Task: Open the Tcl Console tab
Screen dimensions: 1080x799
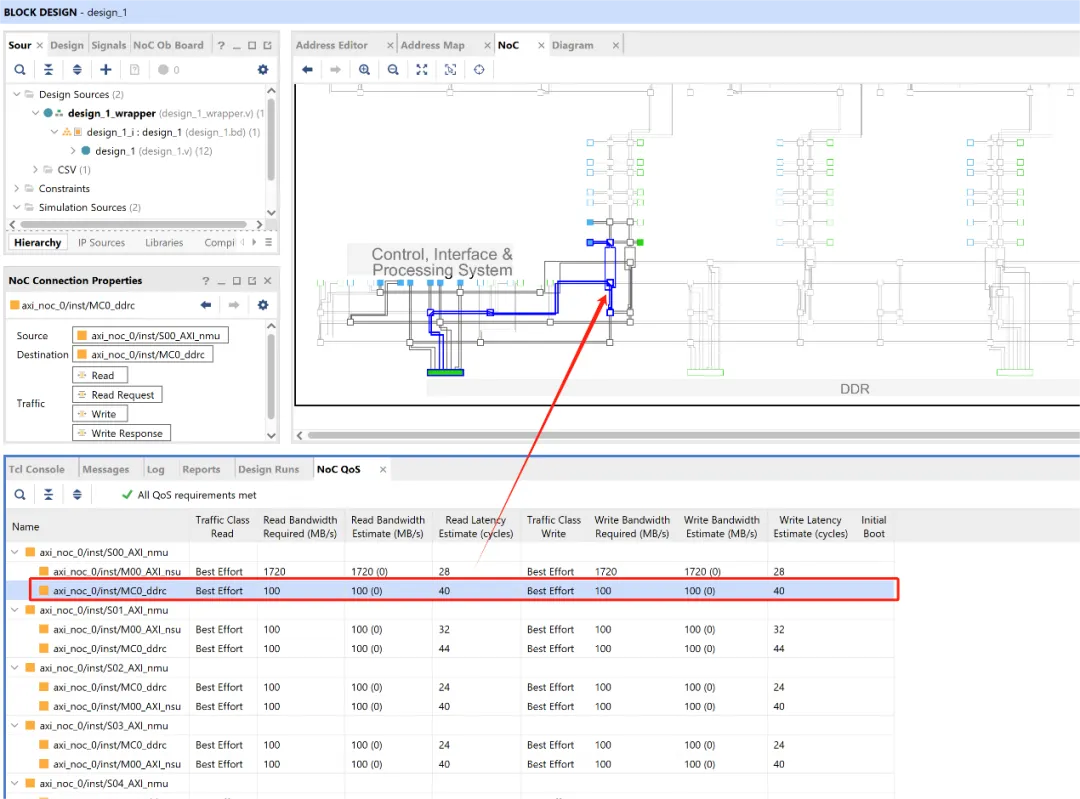Action: click(37, 469)
